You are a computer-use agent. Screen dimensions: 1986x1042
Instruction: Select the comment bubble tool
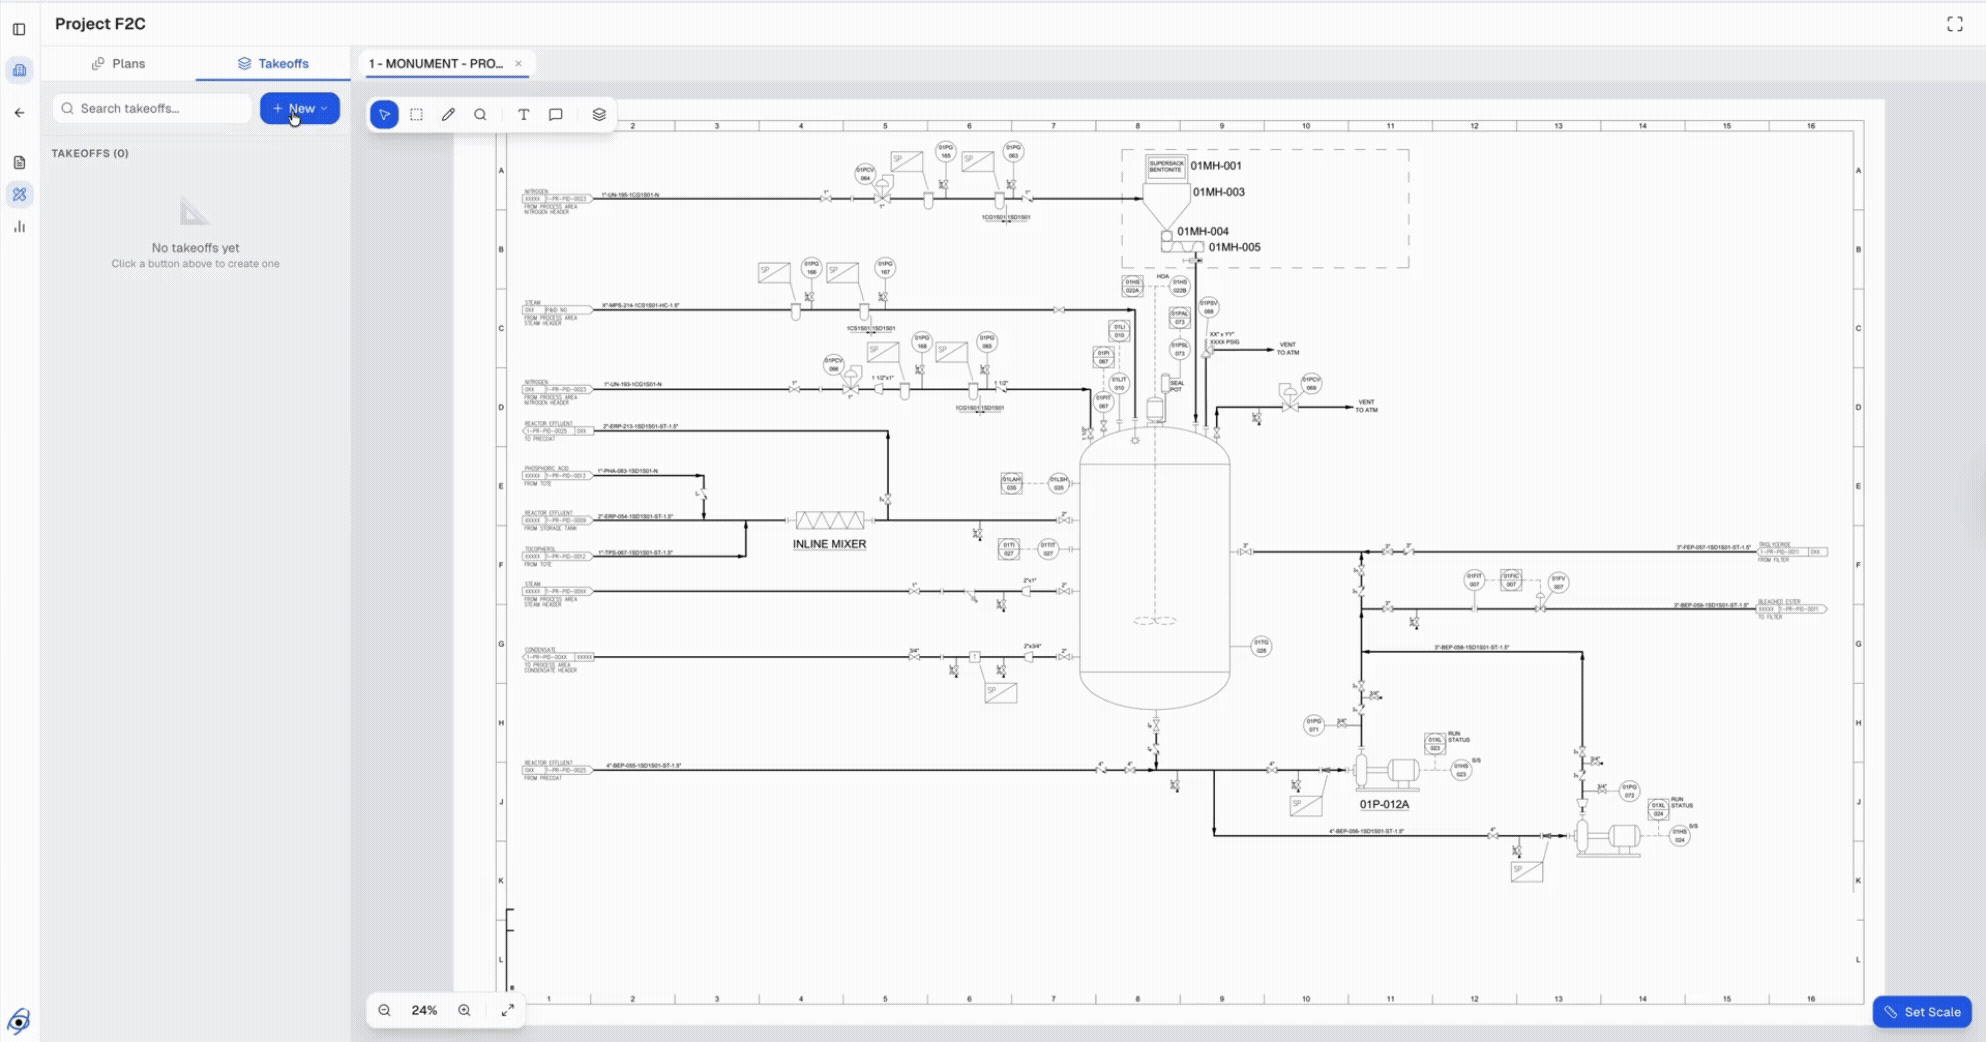(556, 115)
